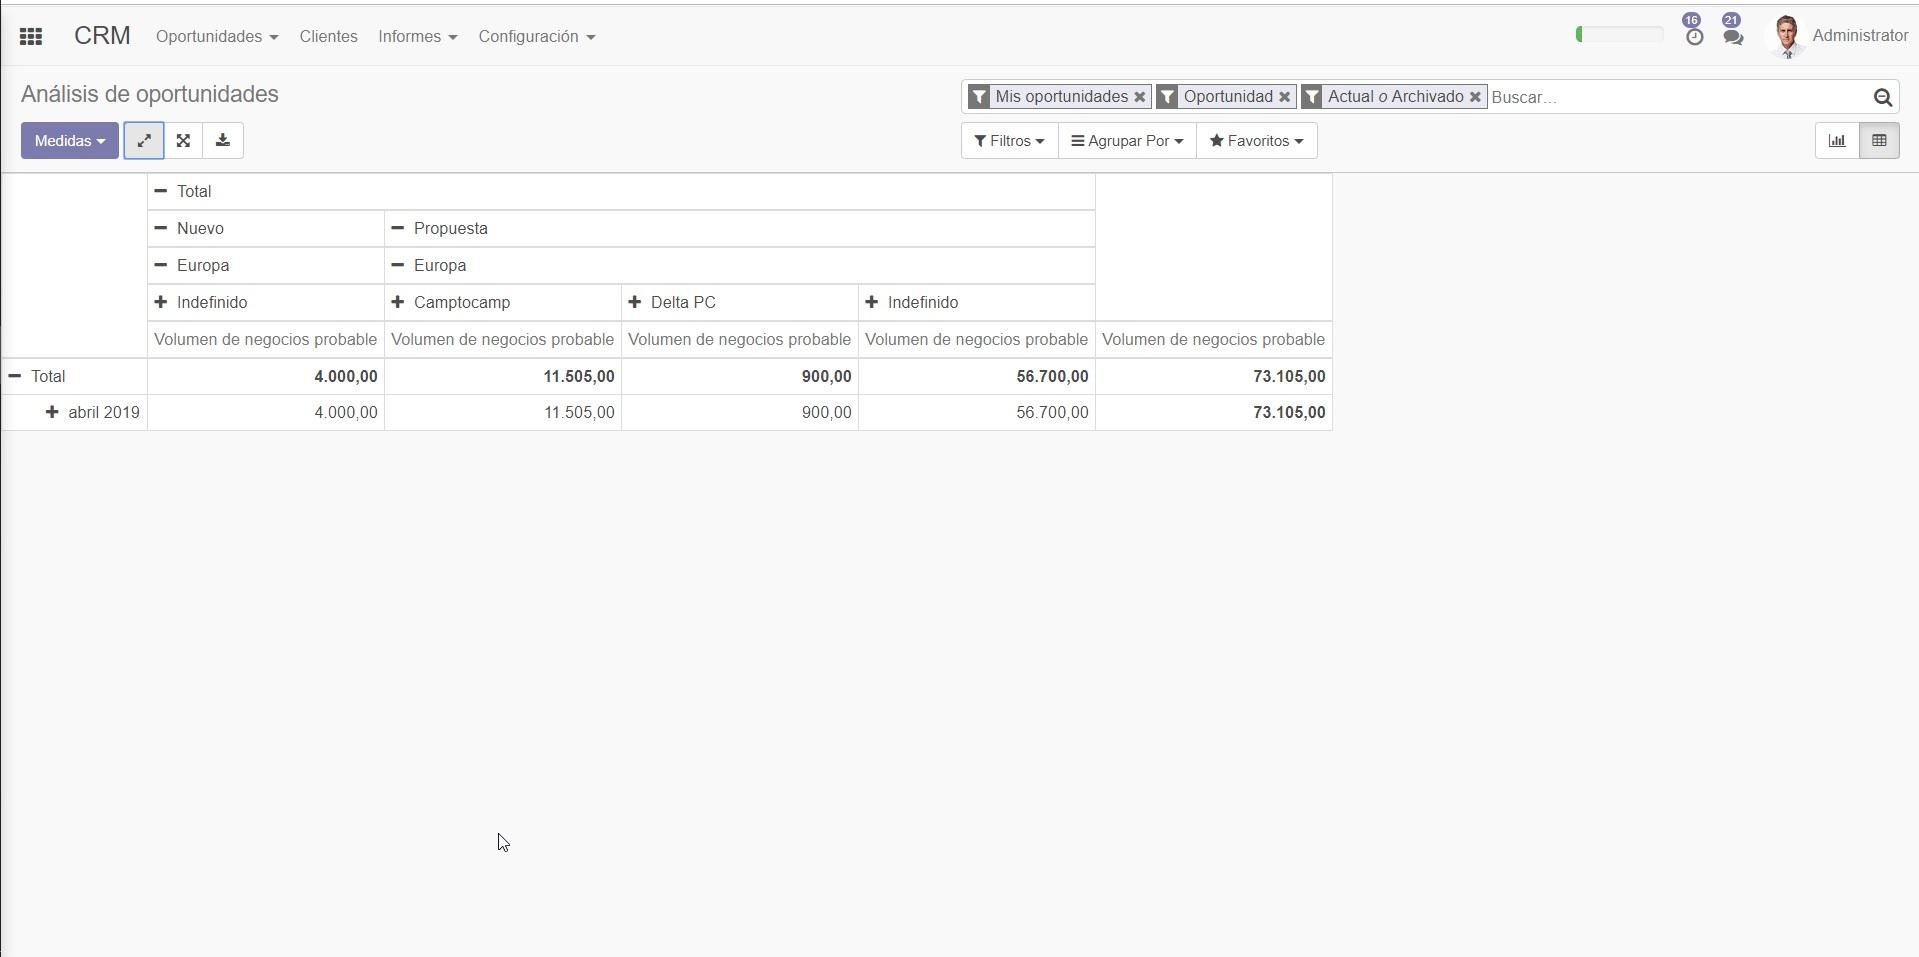This screenshot has height=957, width=1919.
Task: Open the Clientes menu
Action: (328, 37)
